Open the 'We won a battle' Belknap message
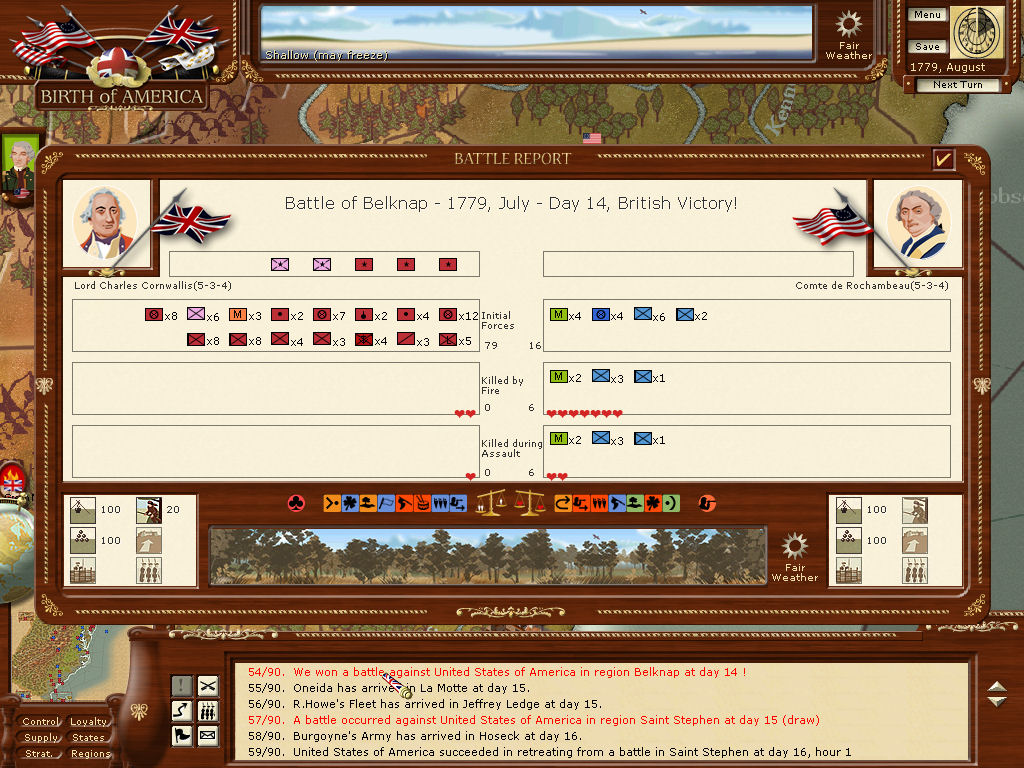 coord(519,672)
